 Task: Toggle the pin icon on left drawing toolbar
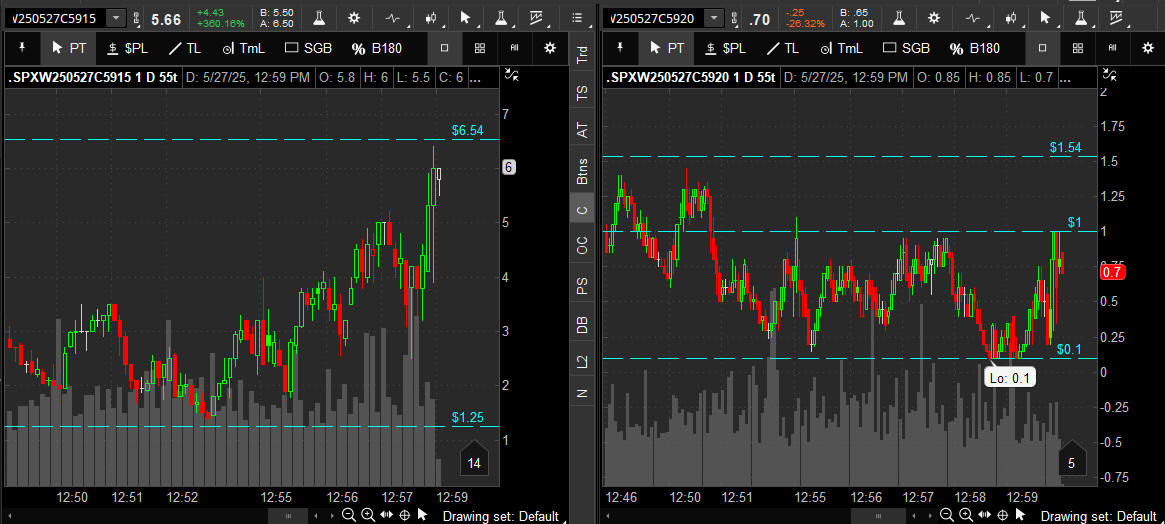coord(21,48)
